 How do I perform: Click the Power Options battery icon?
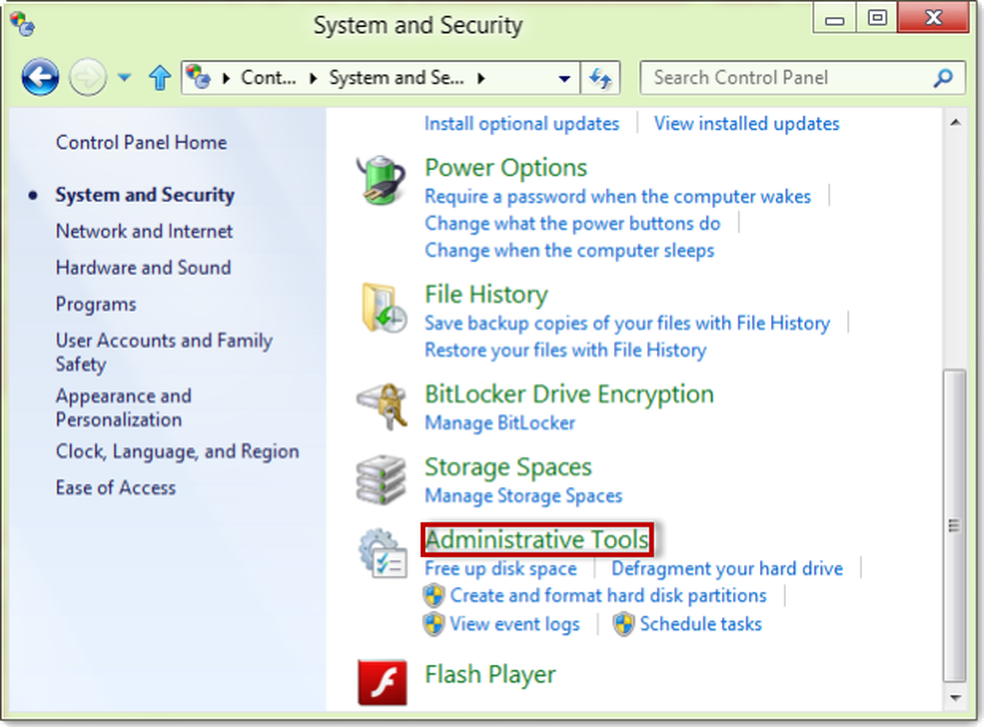click(x=381, y=182)
